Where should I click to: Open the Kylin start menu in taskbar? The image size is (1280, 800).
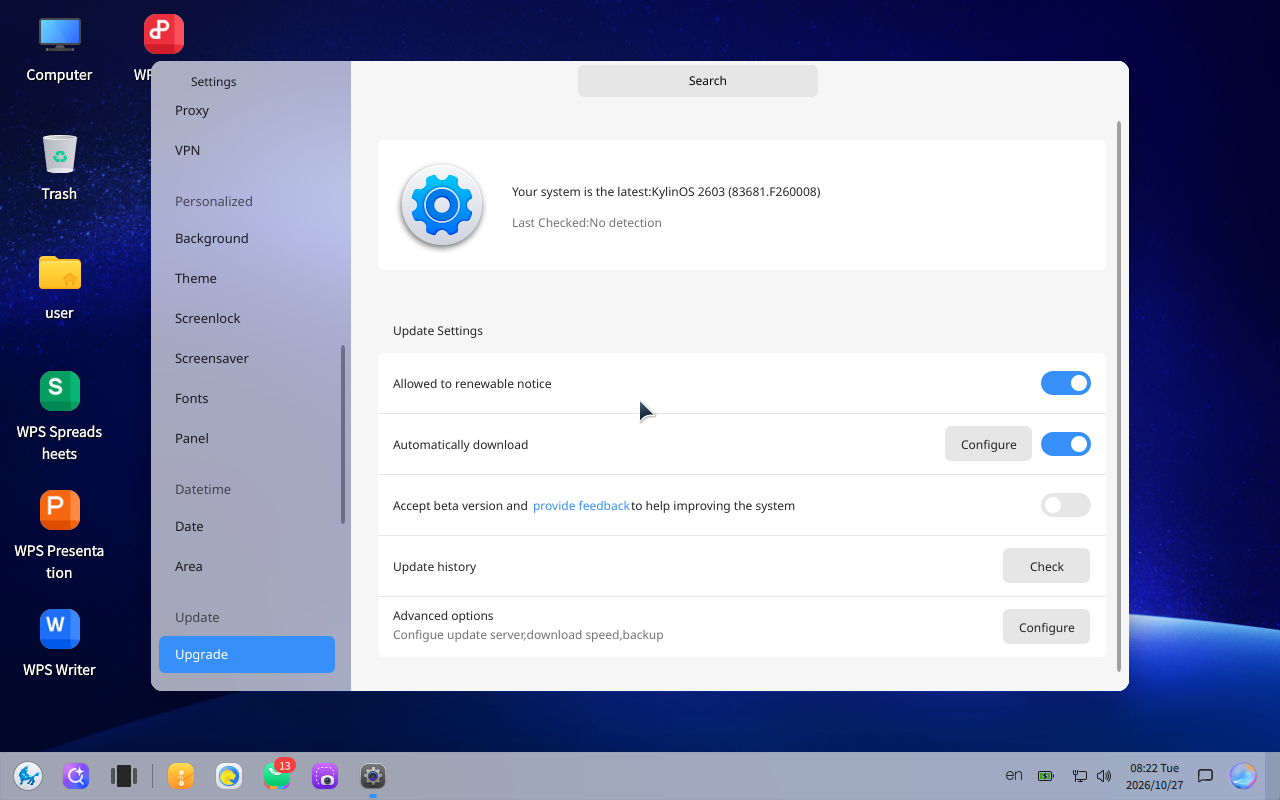tap(28, 776)
